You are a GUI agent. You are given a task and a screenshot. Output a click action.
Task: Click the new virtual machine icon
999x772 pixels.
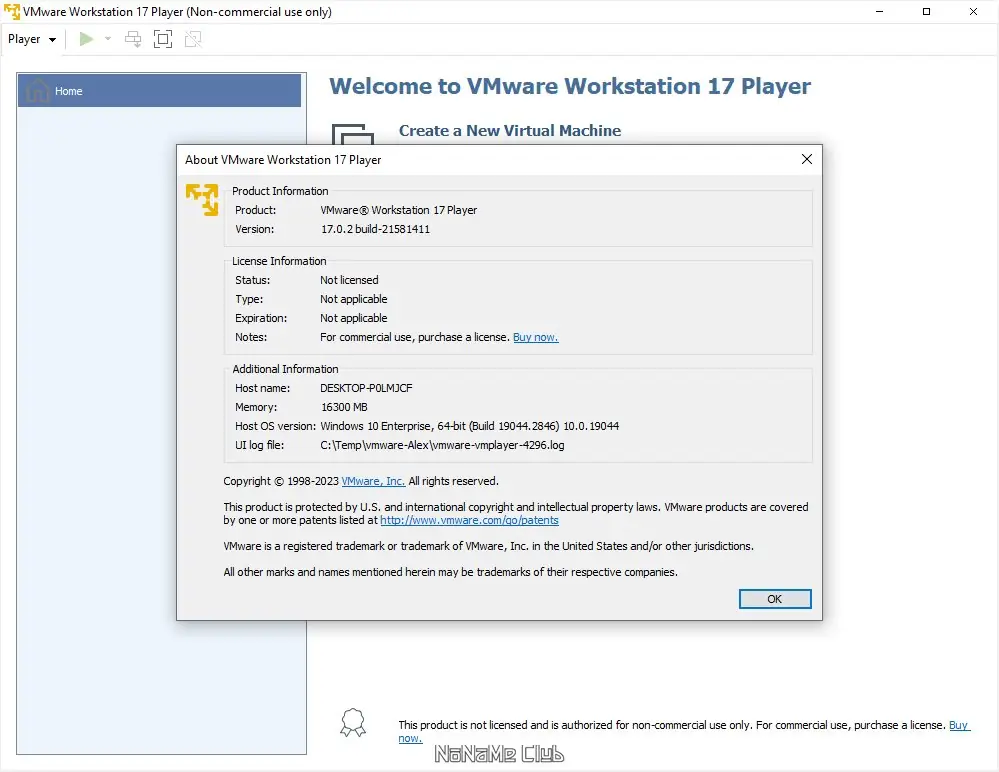tap(352, 134)
